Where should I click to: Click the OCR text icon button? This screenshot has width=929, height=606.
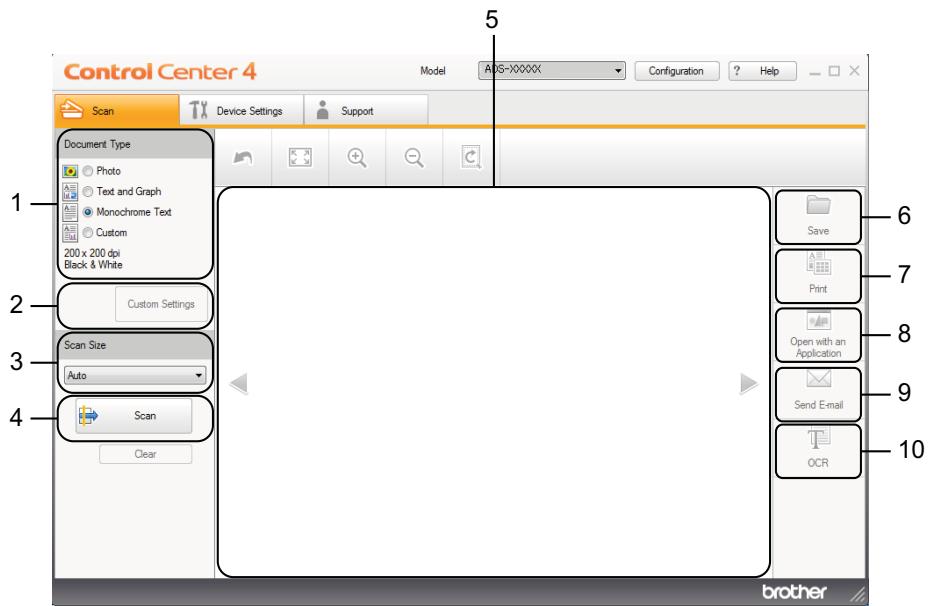click(818, 451)
